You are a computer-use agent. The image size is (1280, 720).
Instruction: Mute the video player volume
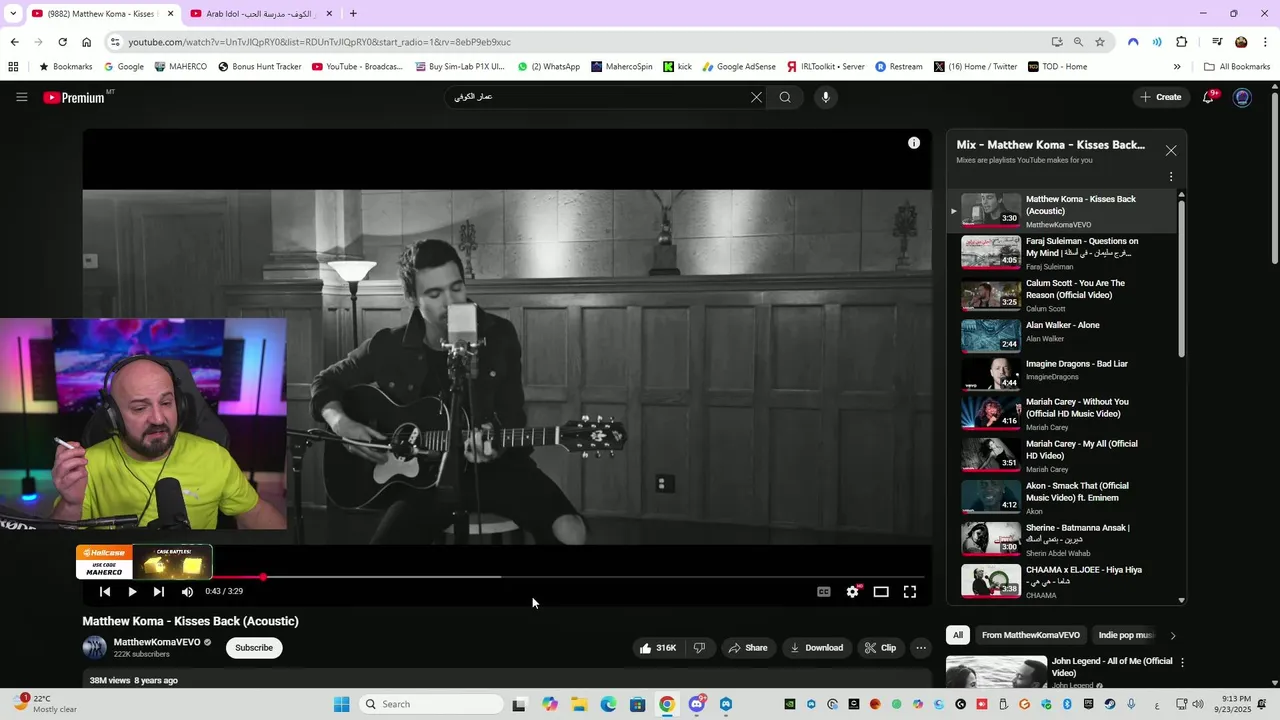pyautogui.click(x=187, y=592)
